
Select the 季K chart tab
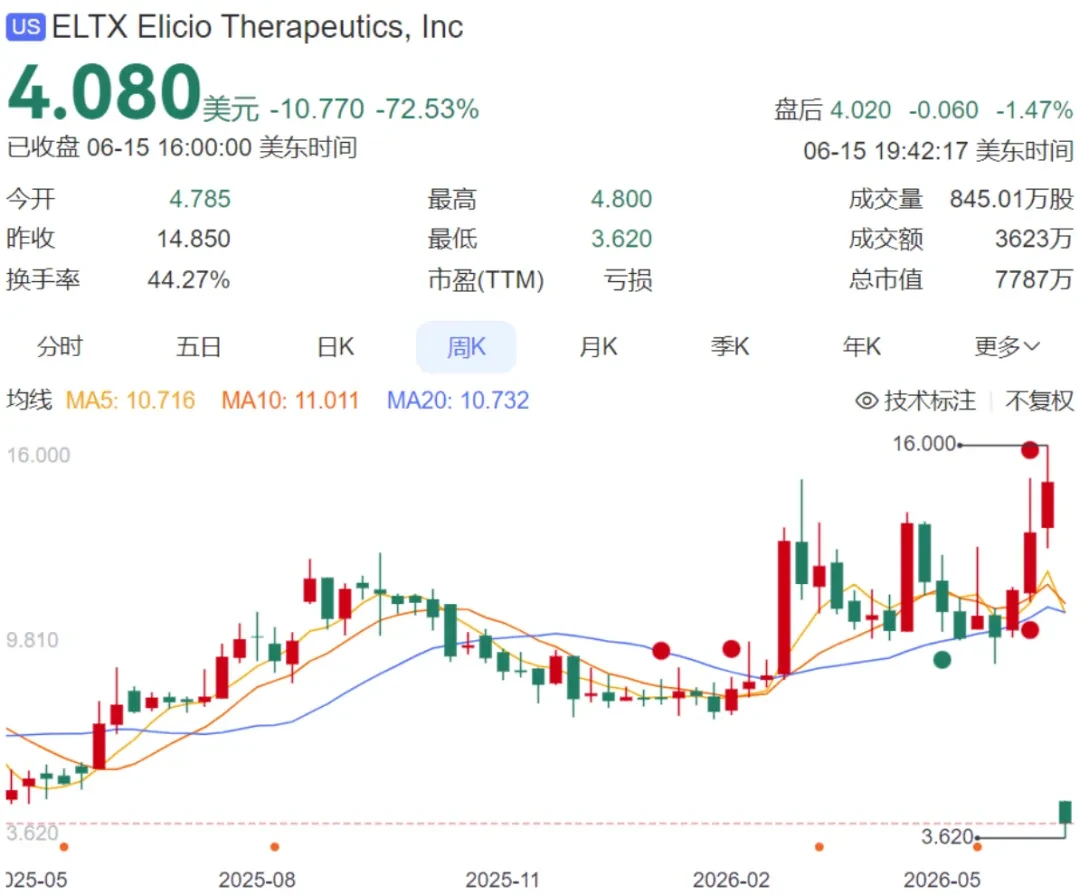[730, 346]
